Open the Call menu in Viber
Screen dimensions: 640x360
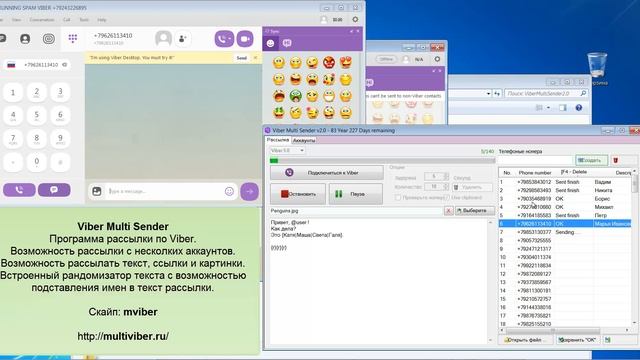[x=67, y=20]
